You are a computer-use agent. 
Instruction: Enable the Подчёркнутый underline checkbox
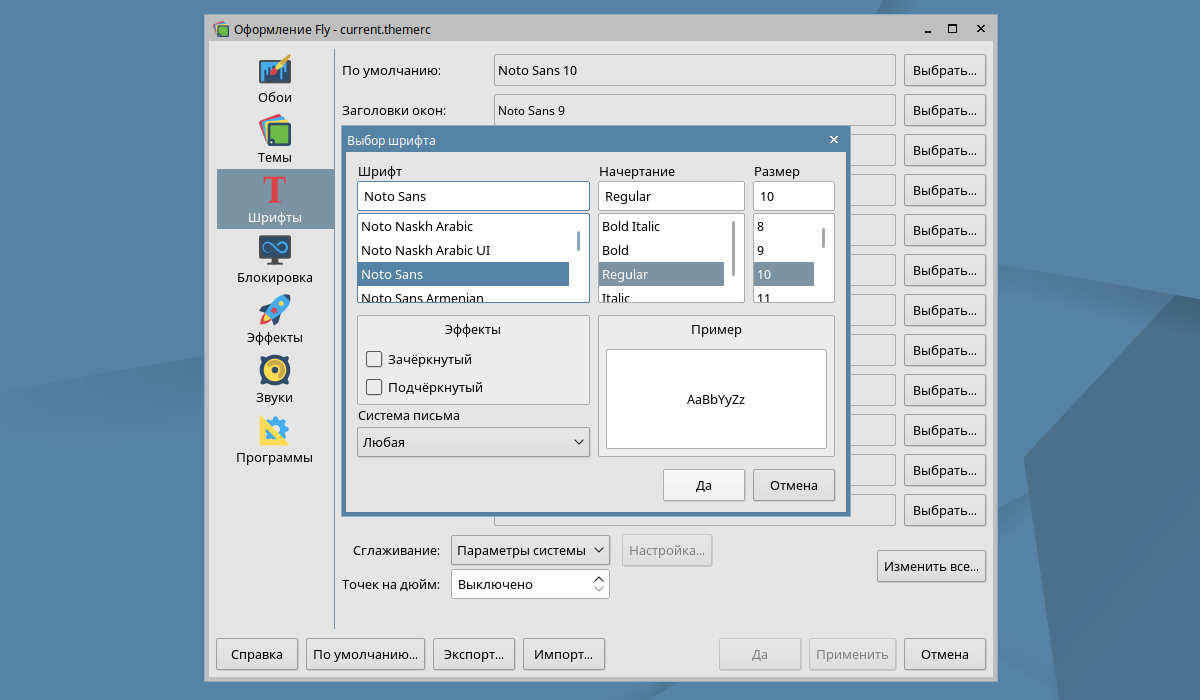coord(375,387)
